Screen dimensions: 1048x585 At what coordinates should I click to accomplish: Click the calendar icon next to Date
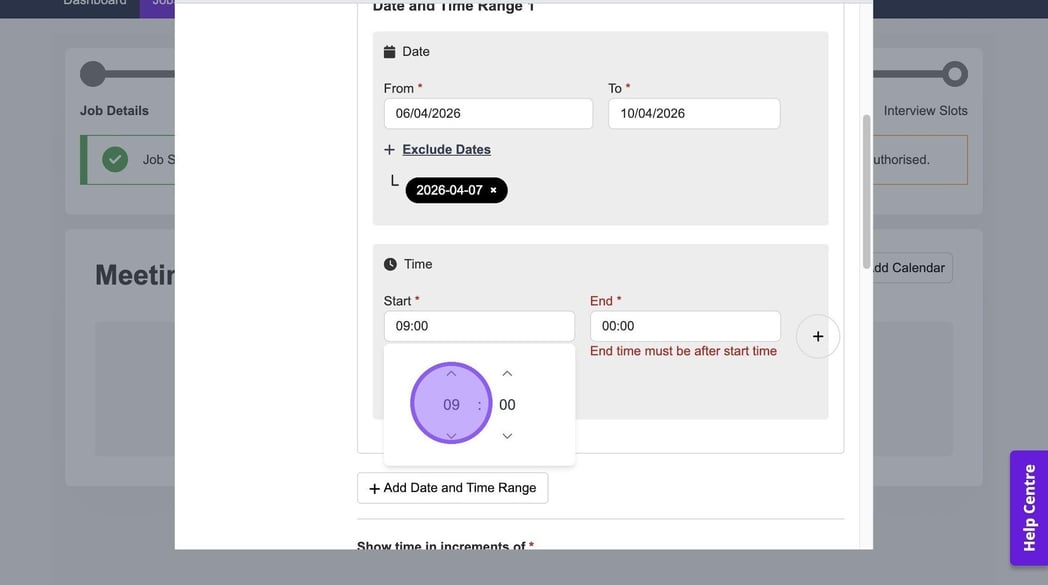(x=389, y=52)
